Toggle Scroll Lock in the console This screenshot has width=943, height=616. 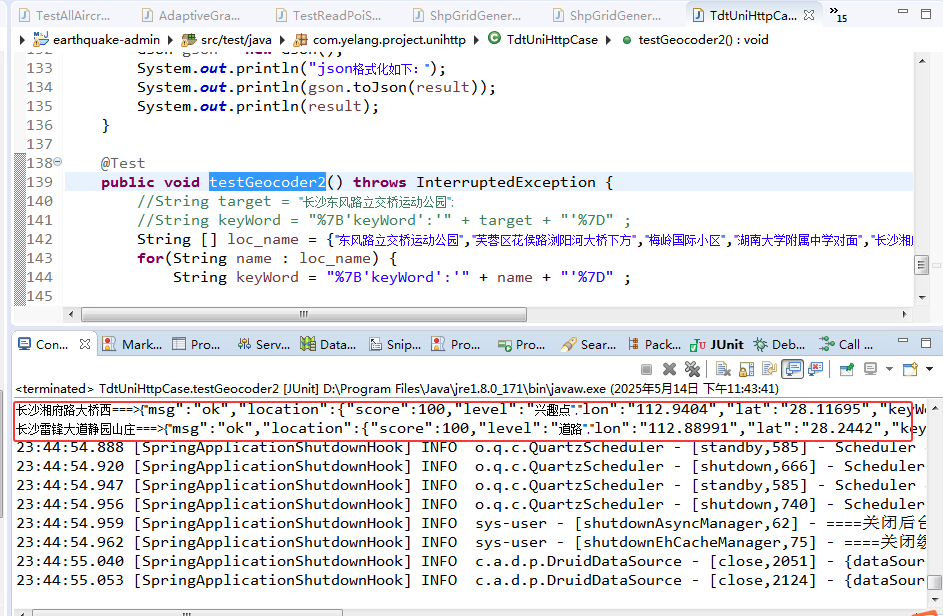click(747, 369)
